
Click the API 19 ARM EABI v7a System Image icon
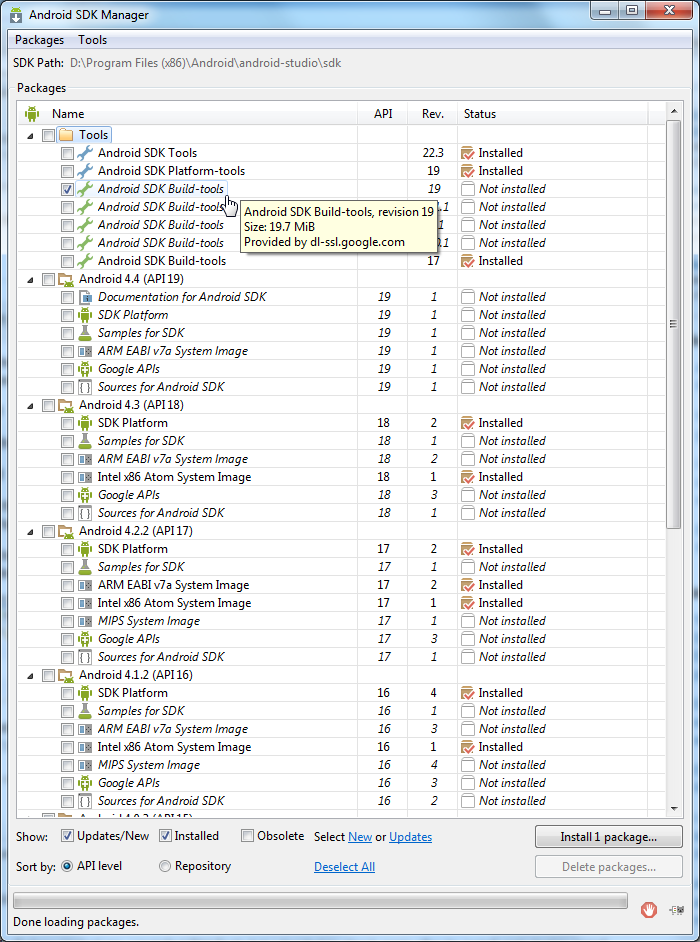[x=85, y=351]
